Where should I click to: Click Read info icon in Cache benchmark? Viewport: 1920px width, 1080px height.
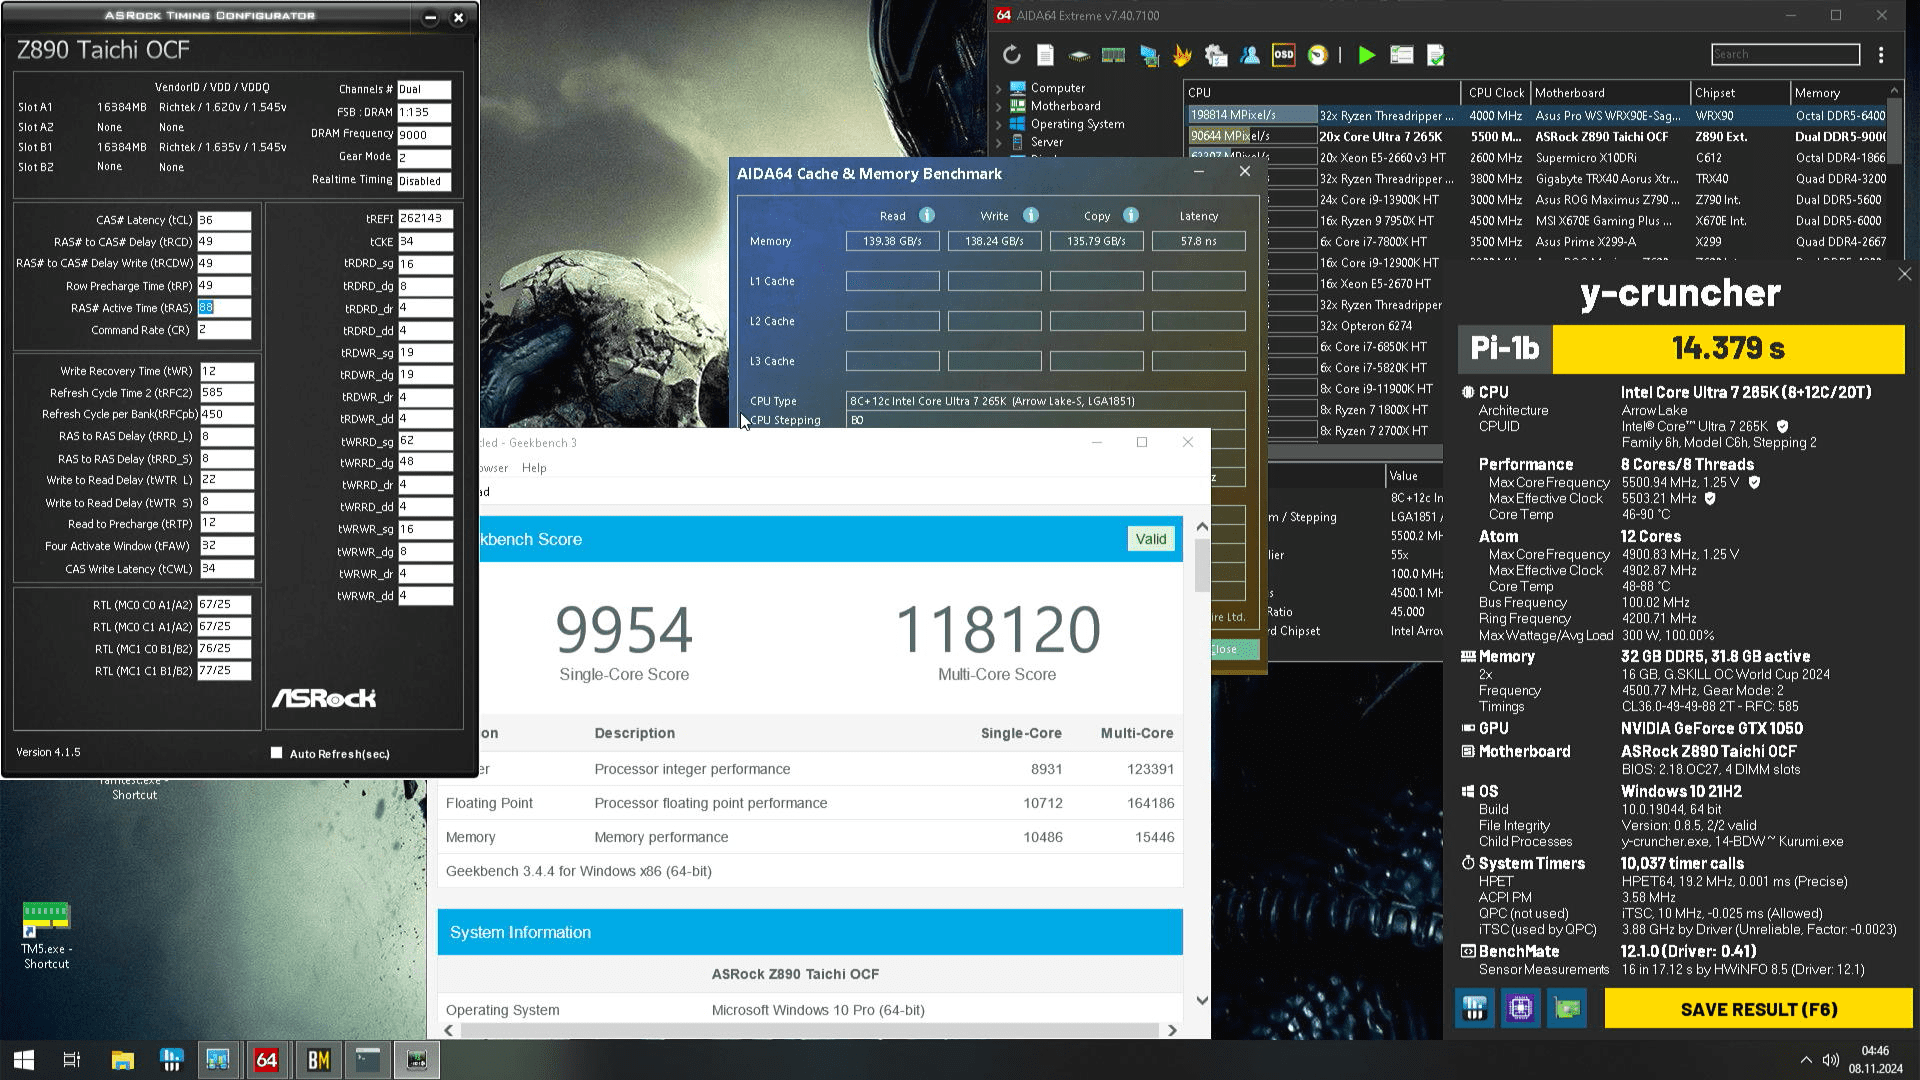click(x=927, y=215)
